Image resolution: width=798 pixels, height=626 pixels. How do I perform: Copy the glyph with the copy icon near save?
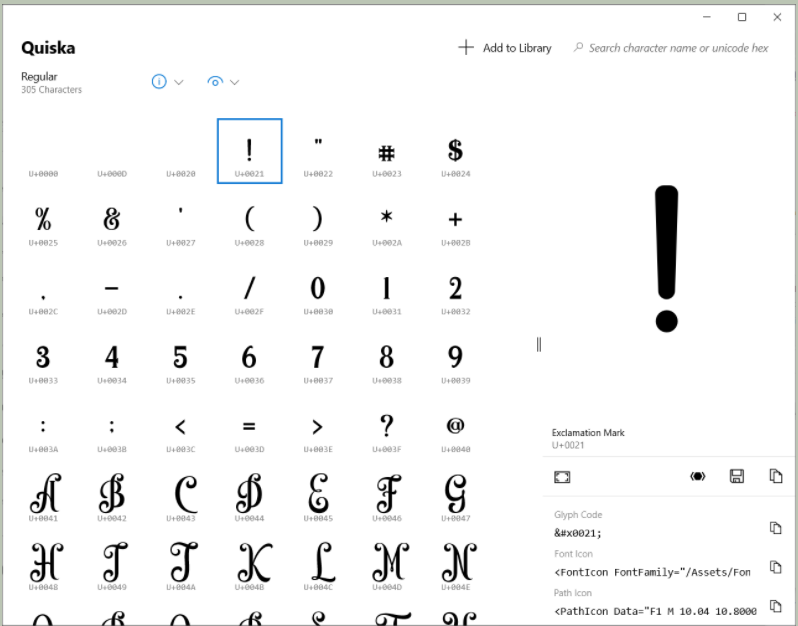pos(776,476)
